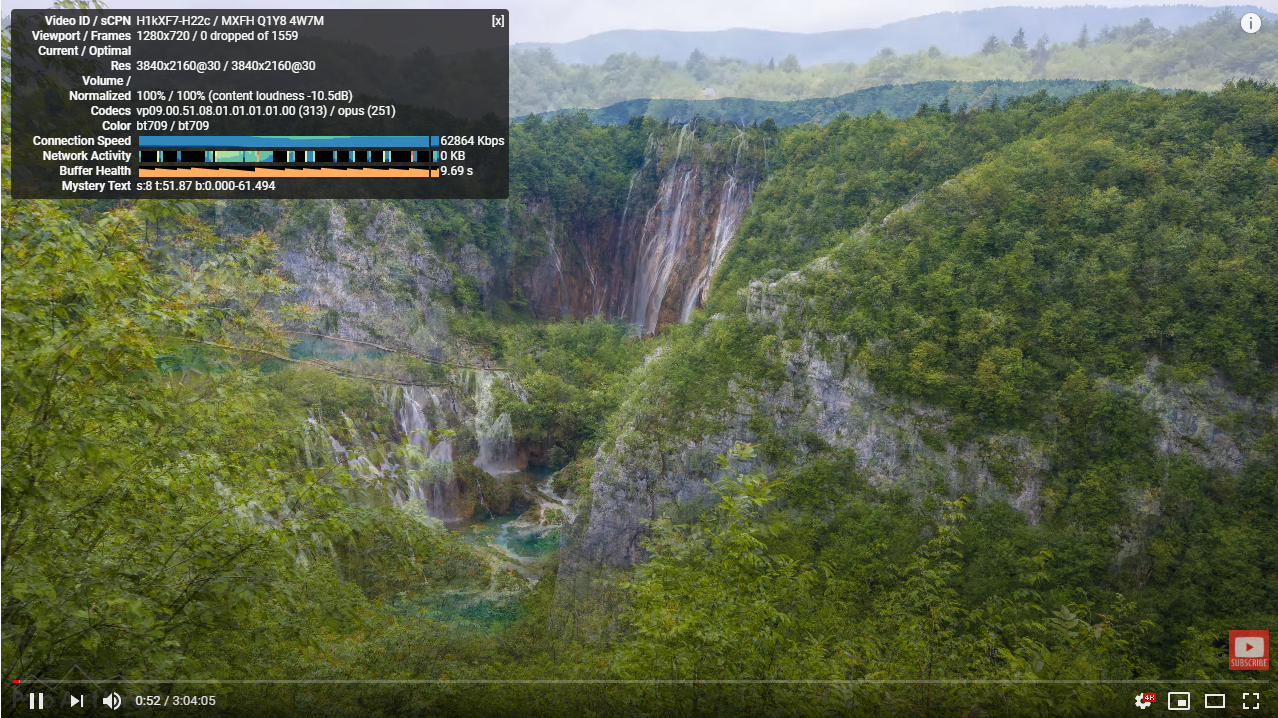Open the info cards icon

1251,23
